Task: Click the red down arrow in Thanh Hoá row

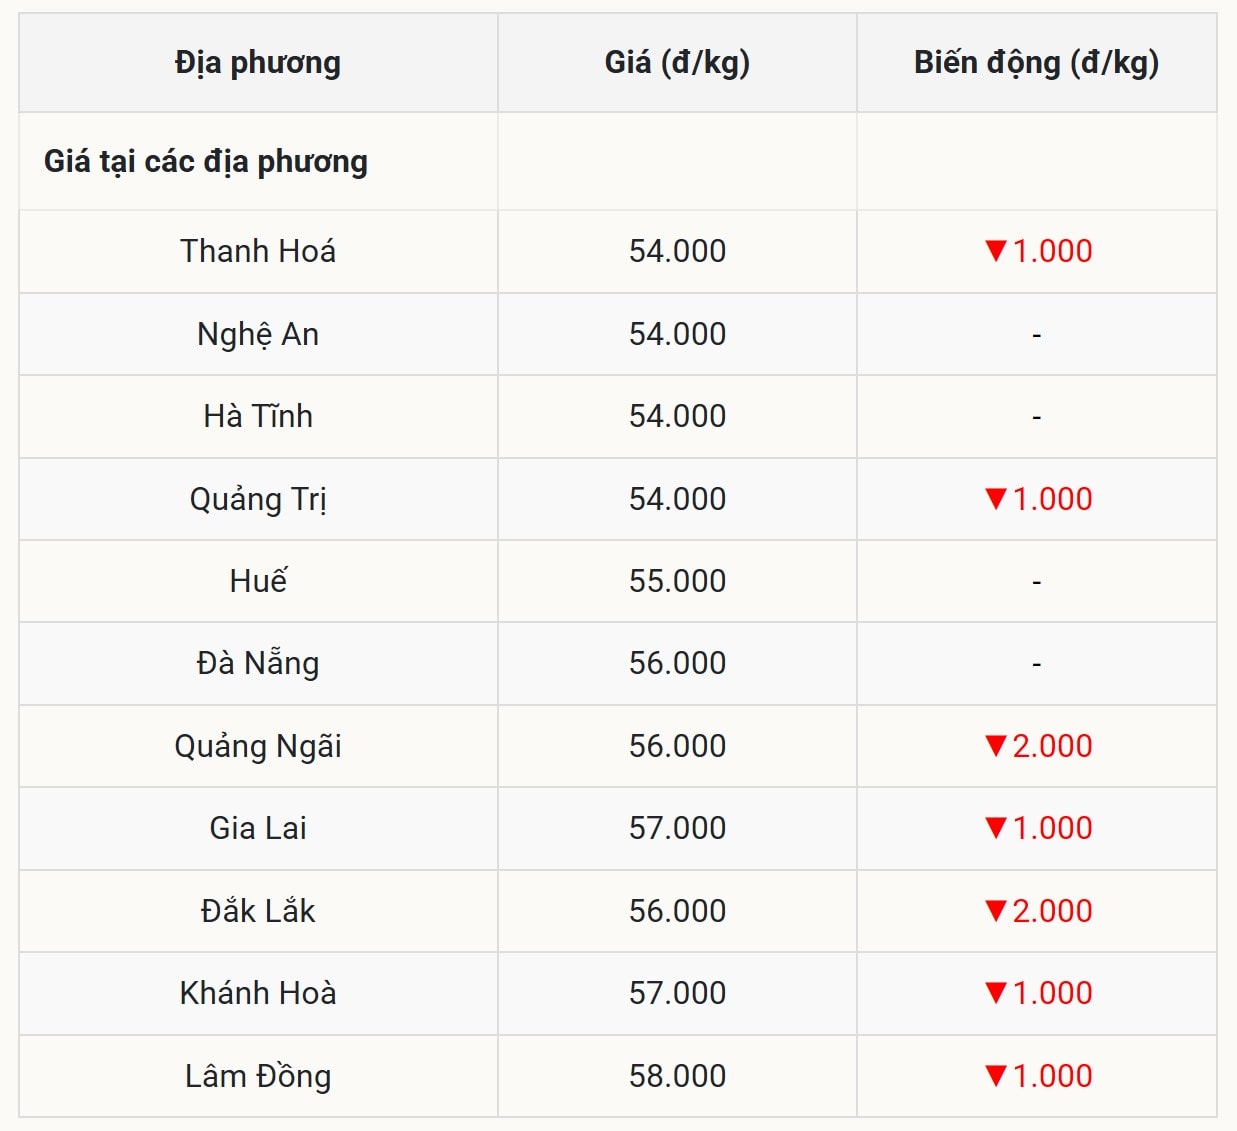Action: point(995,250)
